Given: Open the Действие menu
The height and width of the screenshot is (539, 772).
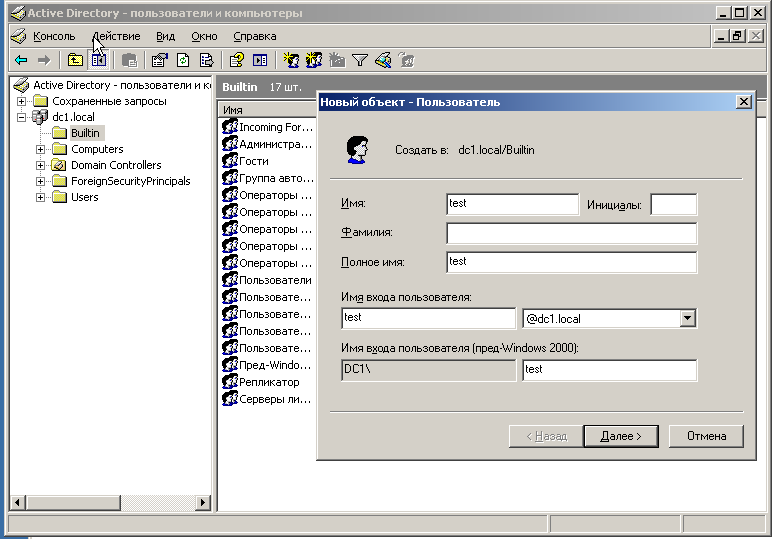Looking at the screenshot, I should point(116,36).
